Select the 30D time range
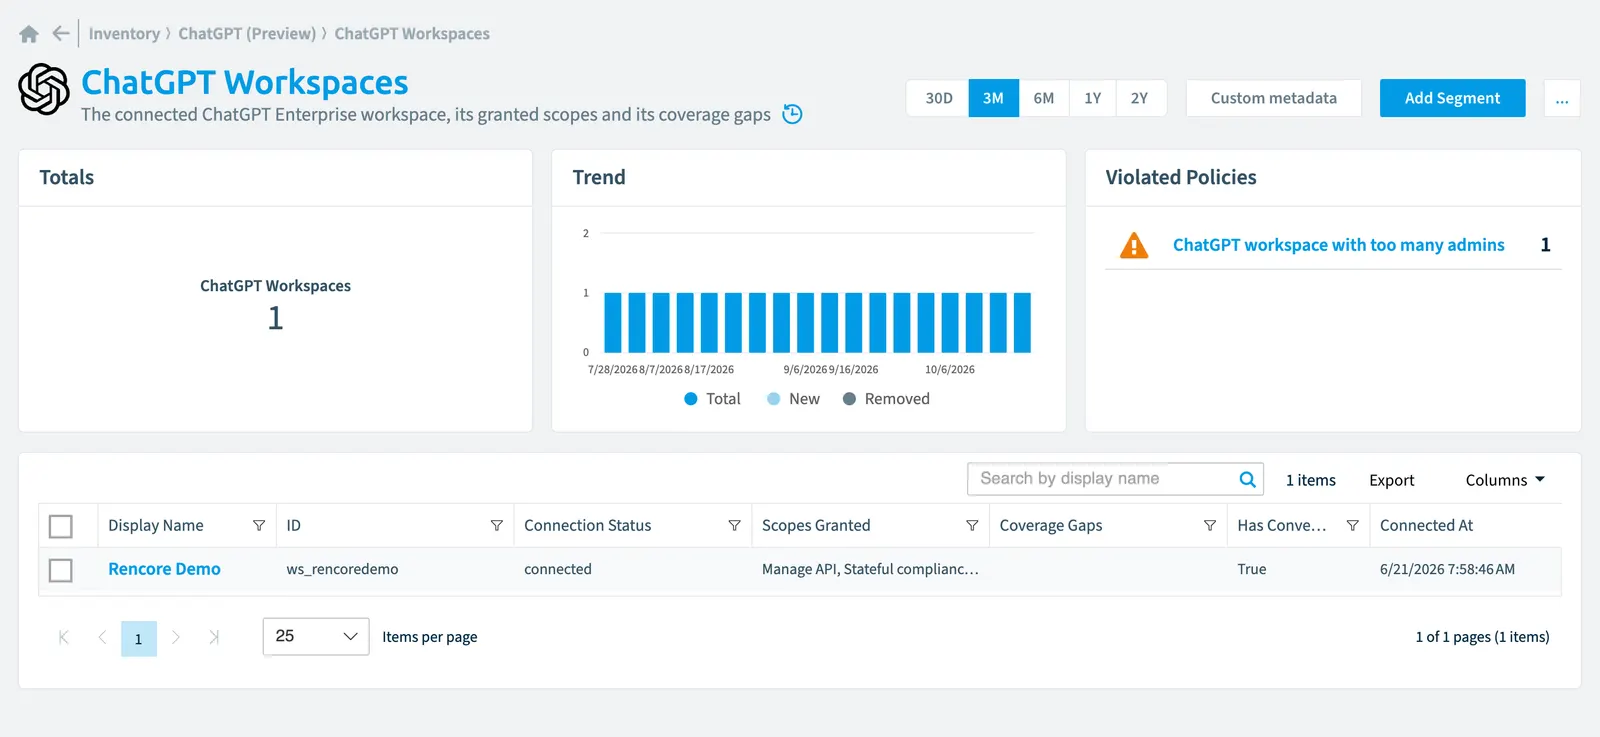 tap(939, 98)
